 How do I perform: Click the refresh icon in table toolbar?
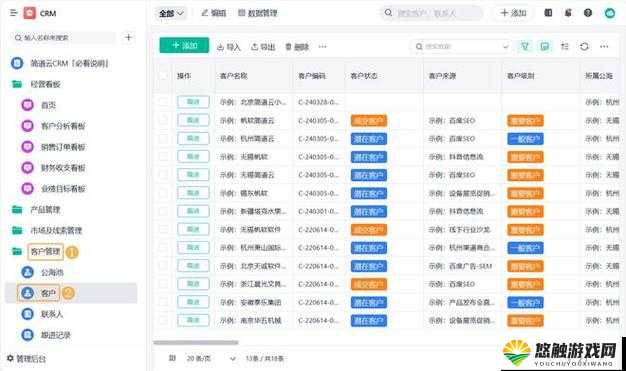(x=584, y=46)
